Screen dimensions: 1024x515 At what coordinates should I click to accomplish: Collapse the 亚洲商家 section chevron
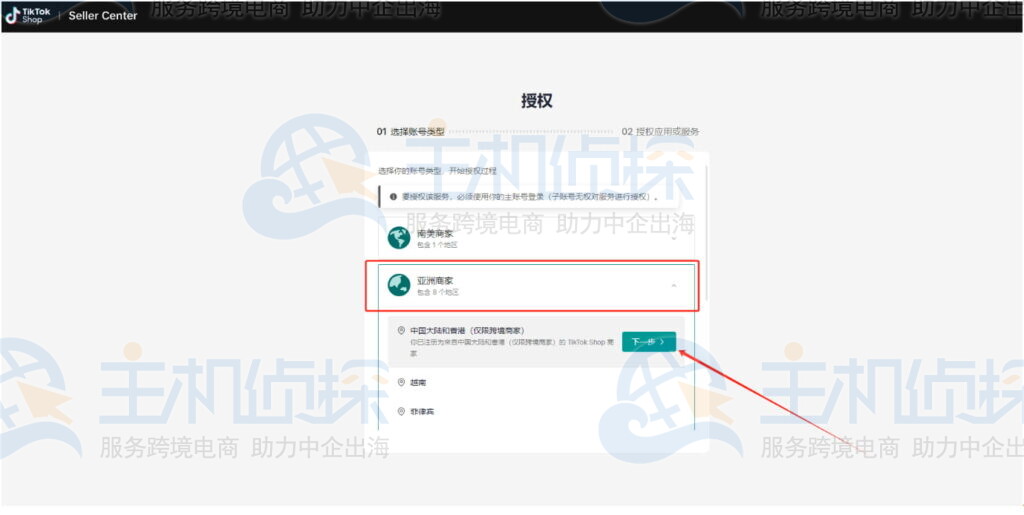pos(674,285)
